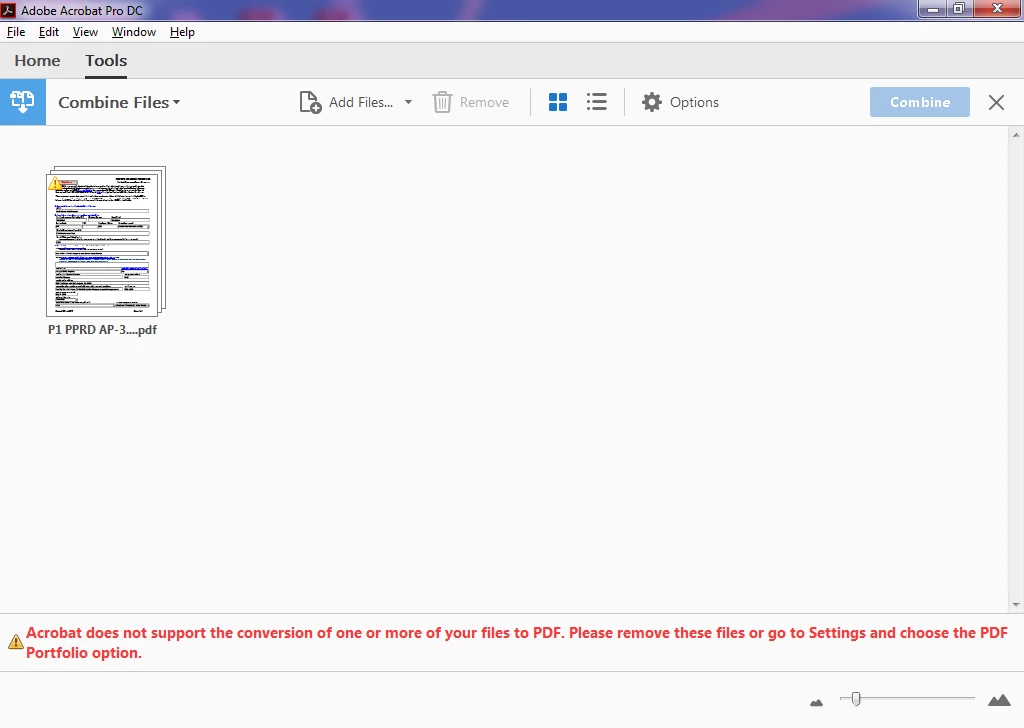Switch to the Tools tab

[x=106, y=61]
